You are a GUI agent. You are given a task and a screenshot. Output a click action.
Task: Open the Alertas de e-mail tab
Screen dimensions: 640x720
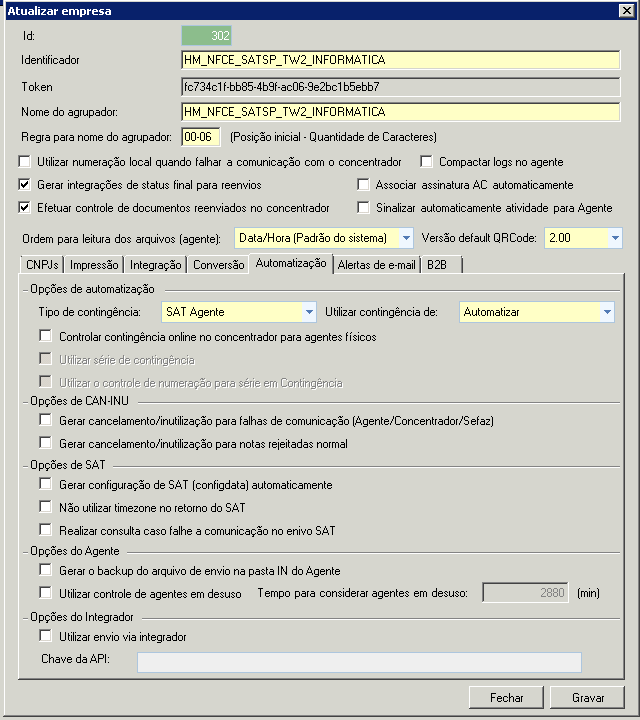376,265
